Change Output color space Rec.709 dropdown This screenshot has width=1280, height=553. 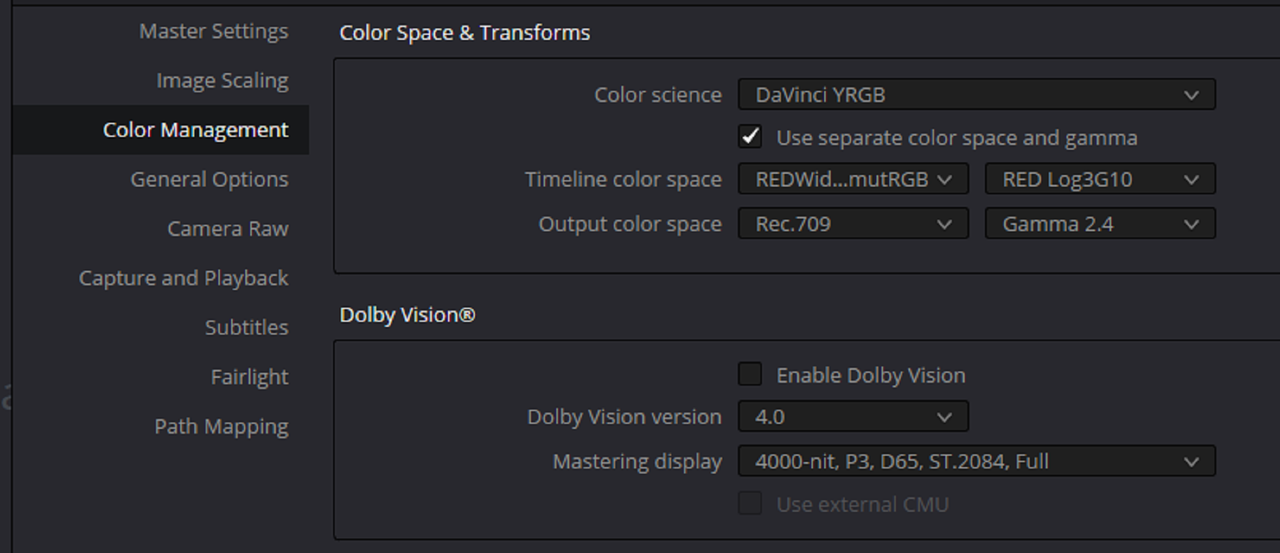[853, 224]
